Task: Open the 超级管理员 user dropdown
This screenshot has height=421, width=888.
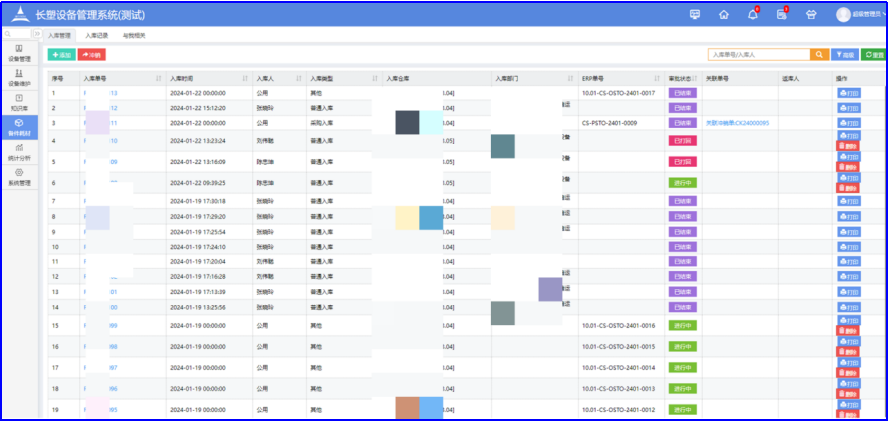Action: [x=859, y=14]
